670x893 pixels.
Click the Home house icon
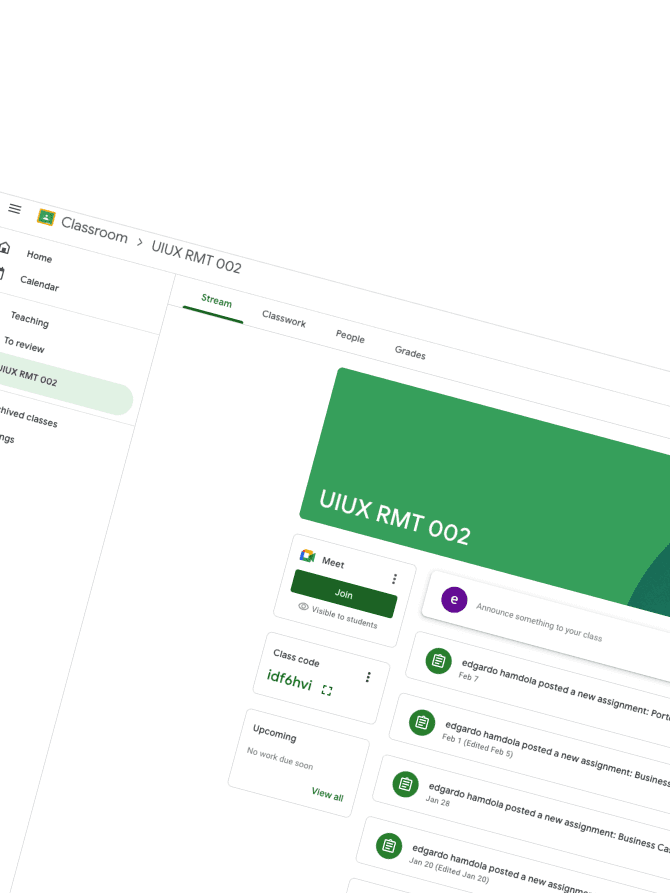click(5, 247)
